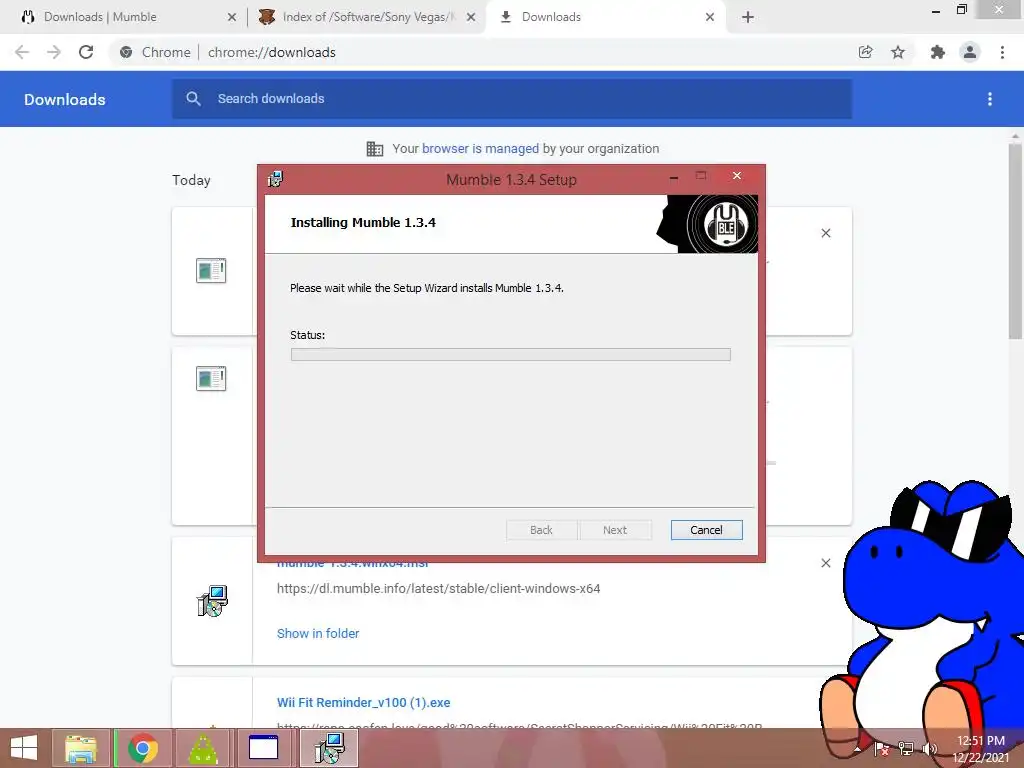1024x768 pixels.
Task: Click the Mumble installer taskbar icon
Action: tap(329, 748)
